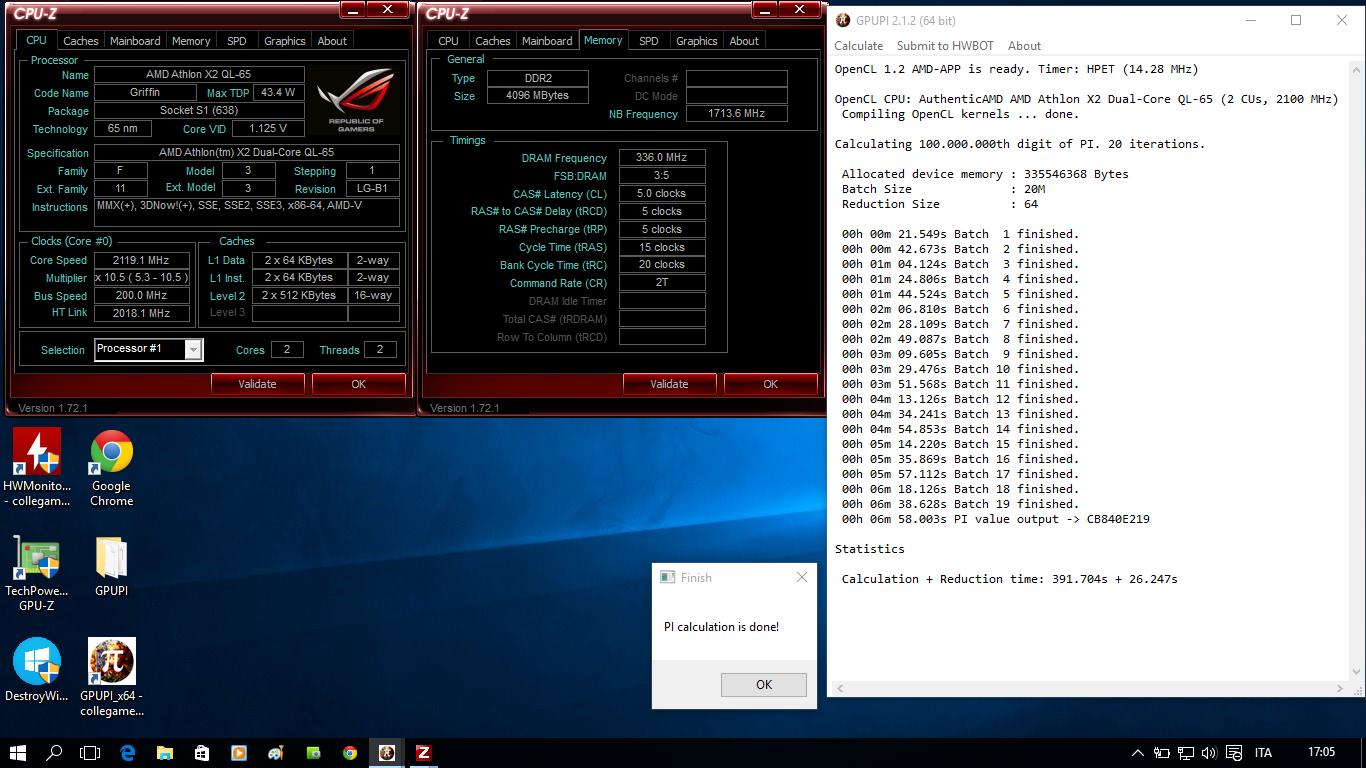Click OK in the Finish dialog
The image size is (1366, 768).
point(764,685)
